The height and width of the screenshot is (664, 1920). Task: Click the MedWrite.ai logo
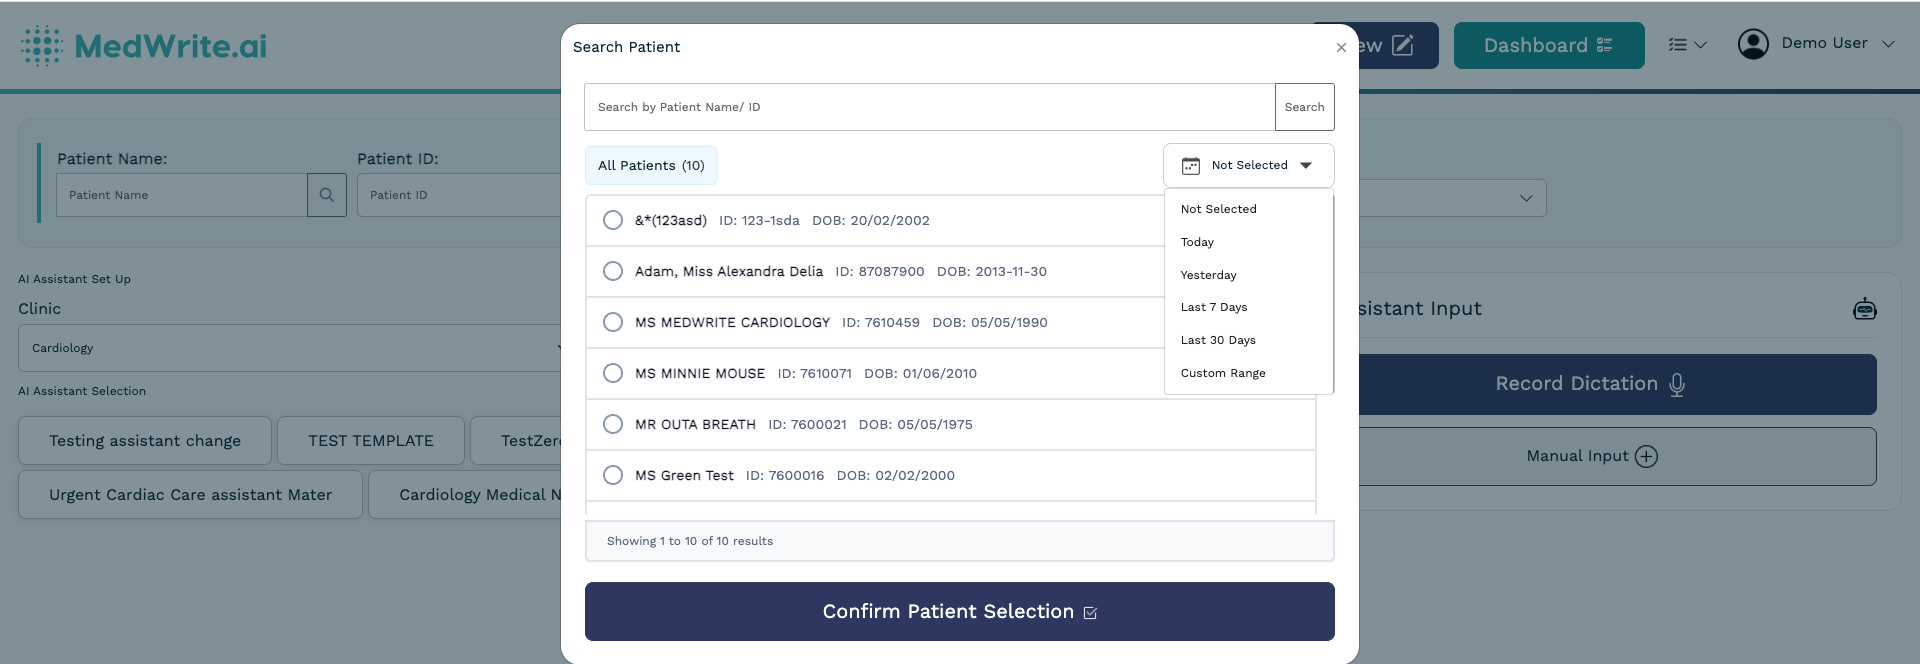click(x=144, y=46)
